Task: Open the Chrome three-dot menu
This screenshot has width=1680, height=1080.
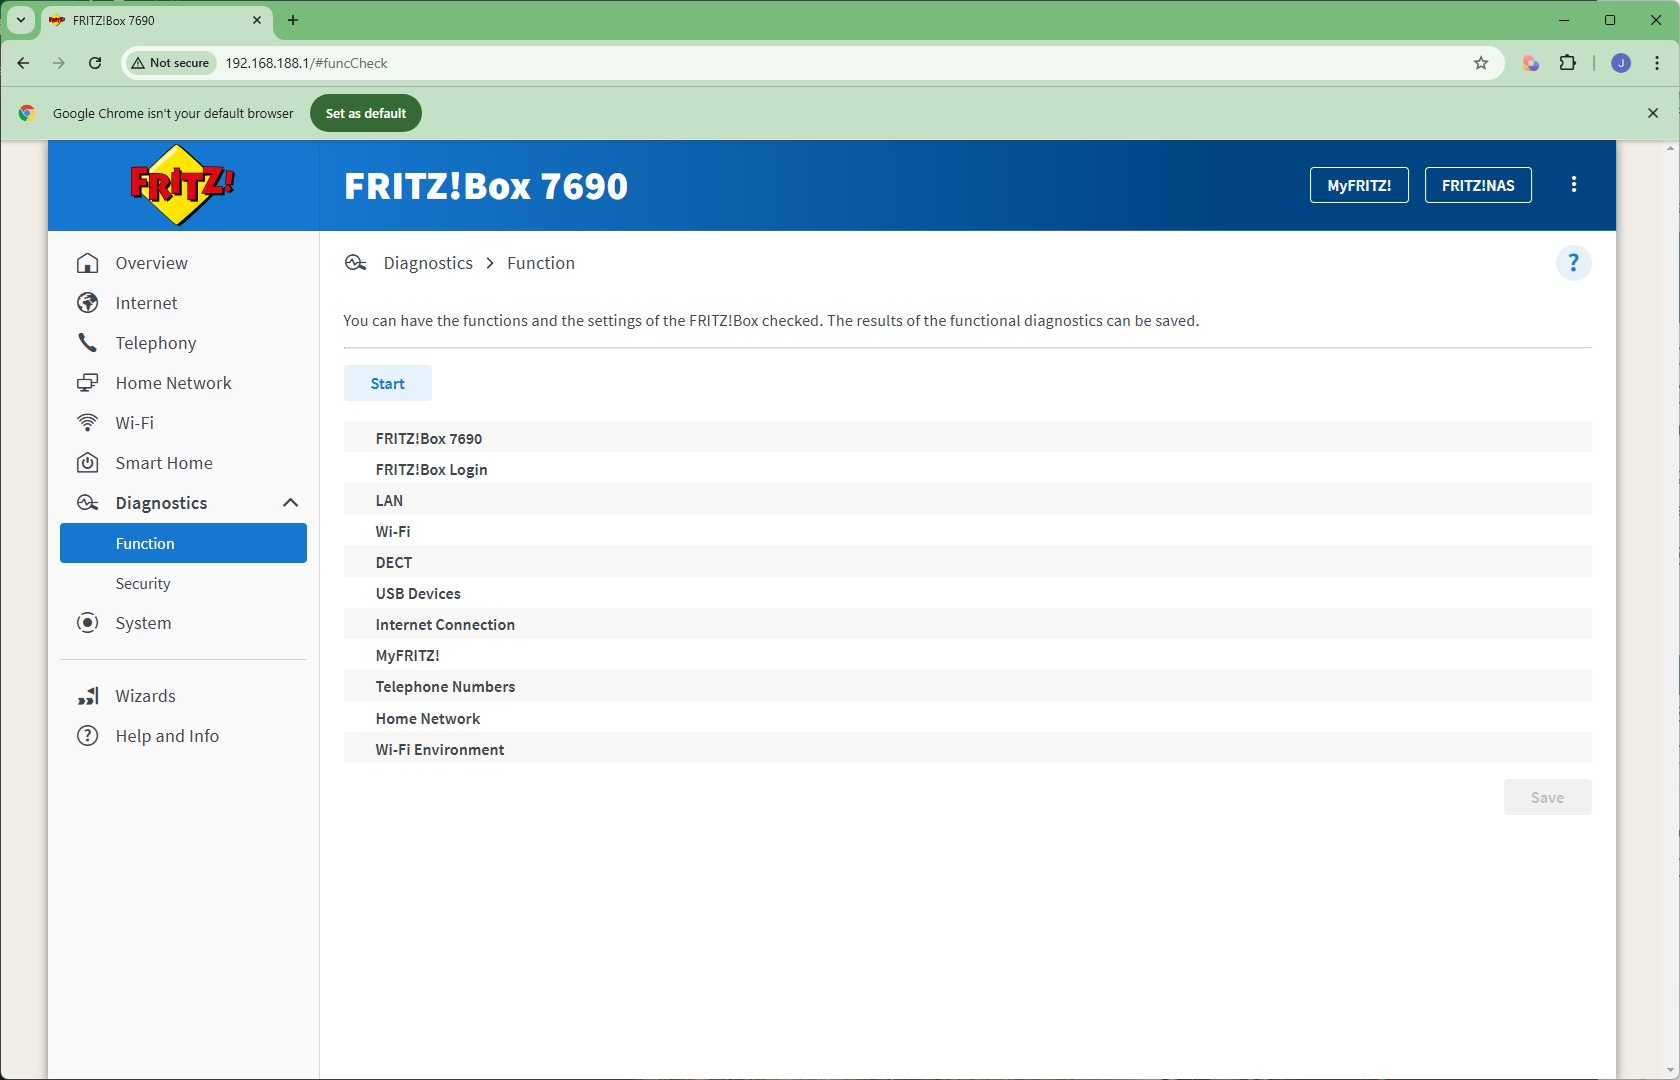Action: [1657, 63]
